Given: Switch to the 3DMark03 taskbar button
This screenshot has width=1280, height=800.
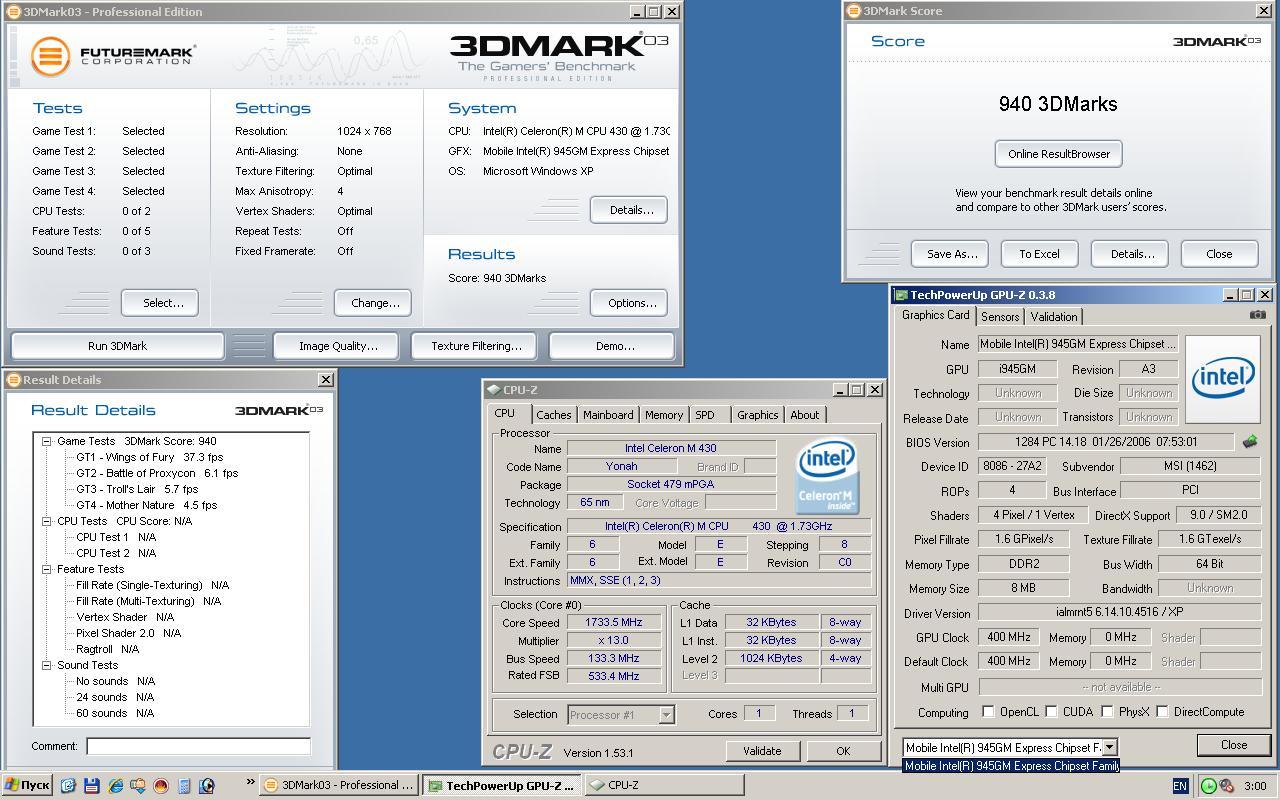Looking at the screenshot, I should [338, 786].
